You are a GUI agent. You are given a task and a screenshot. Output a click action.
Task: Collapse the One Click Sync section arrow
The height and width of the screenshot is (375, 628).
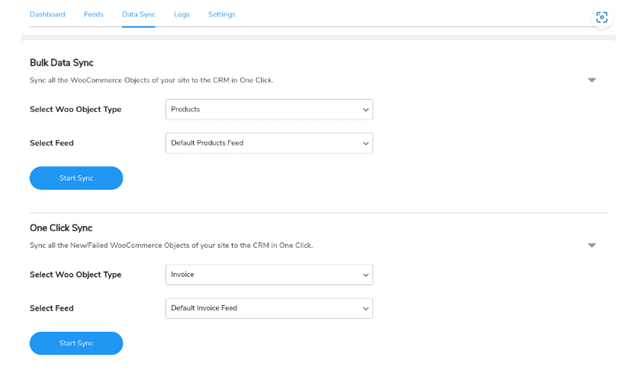592,245
